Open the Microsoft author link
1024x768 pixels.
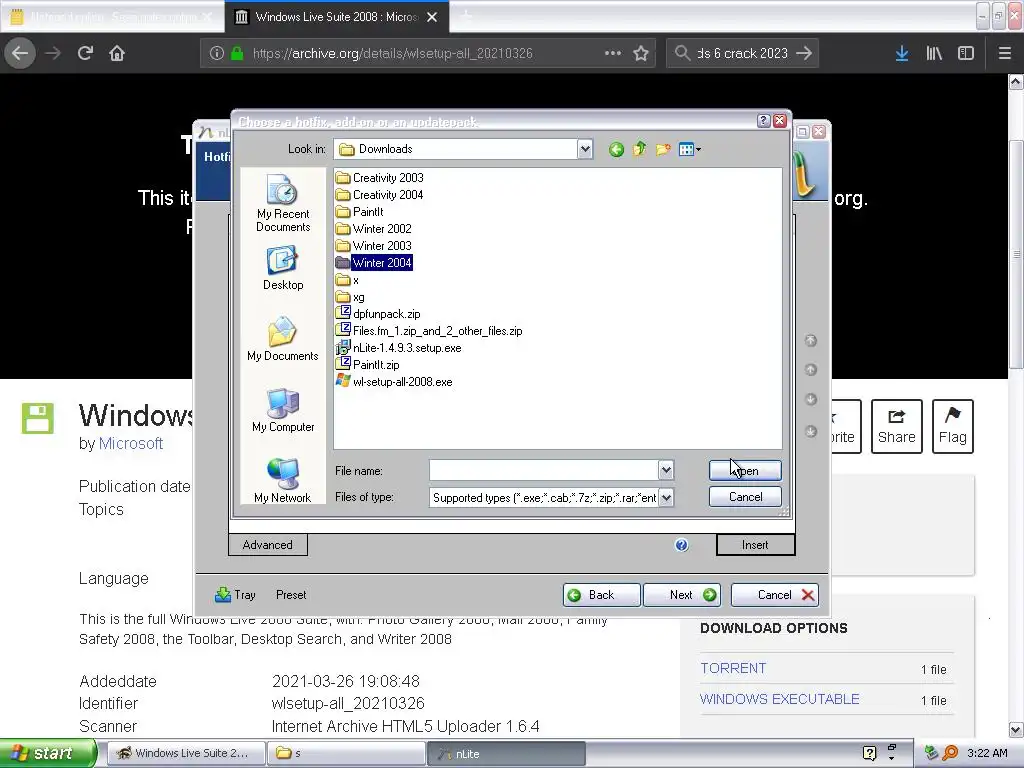point(131,443)
